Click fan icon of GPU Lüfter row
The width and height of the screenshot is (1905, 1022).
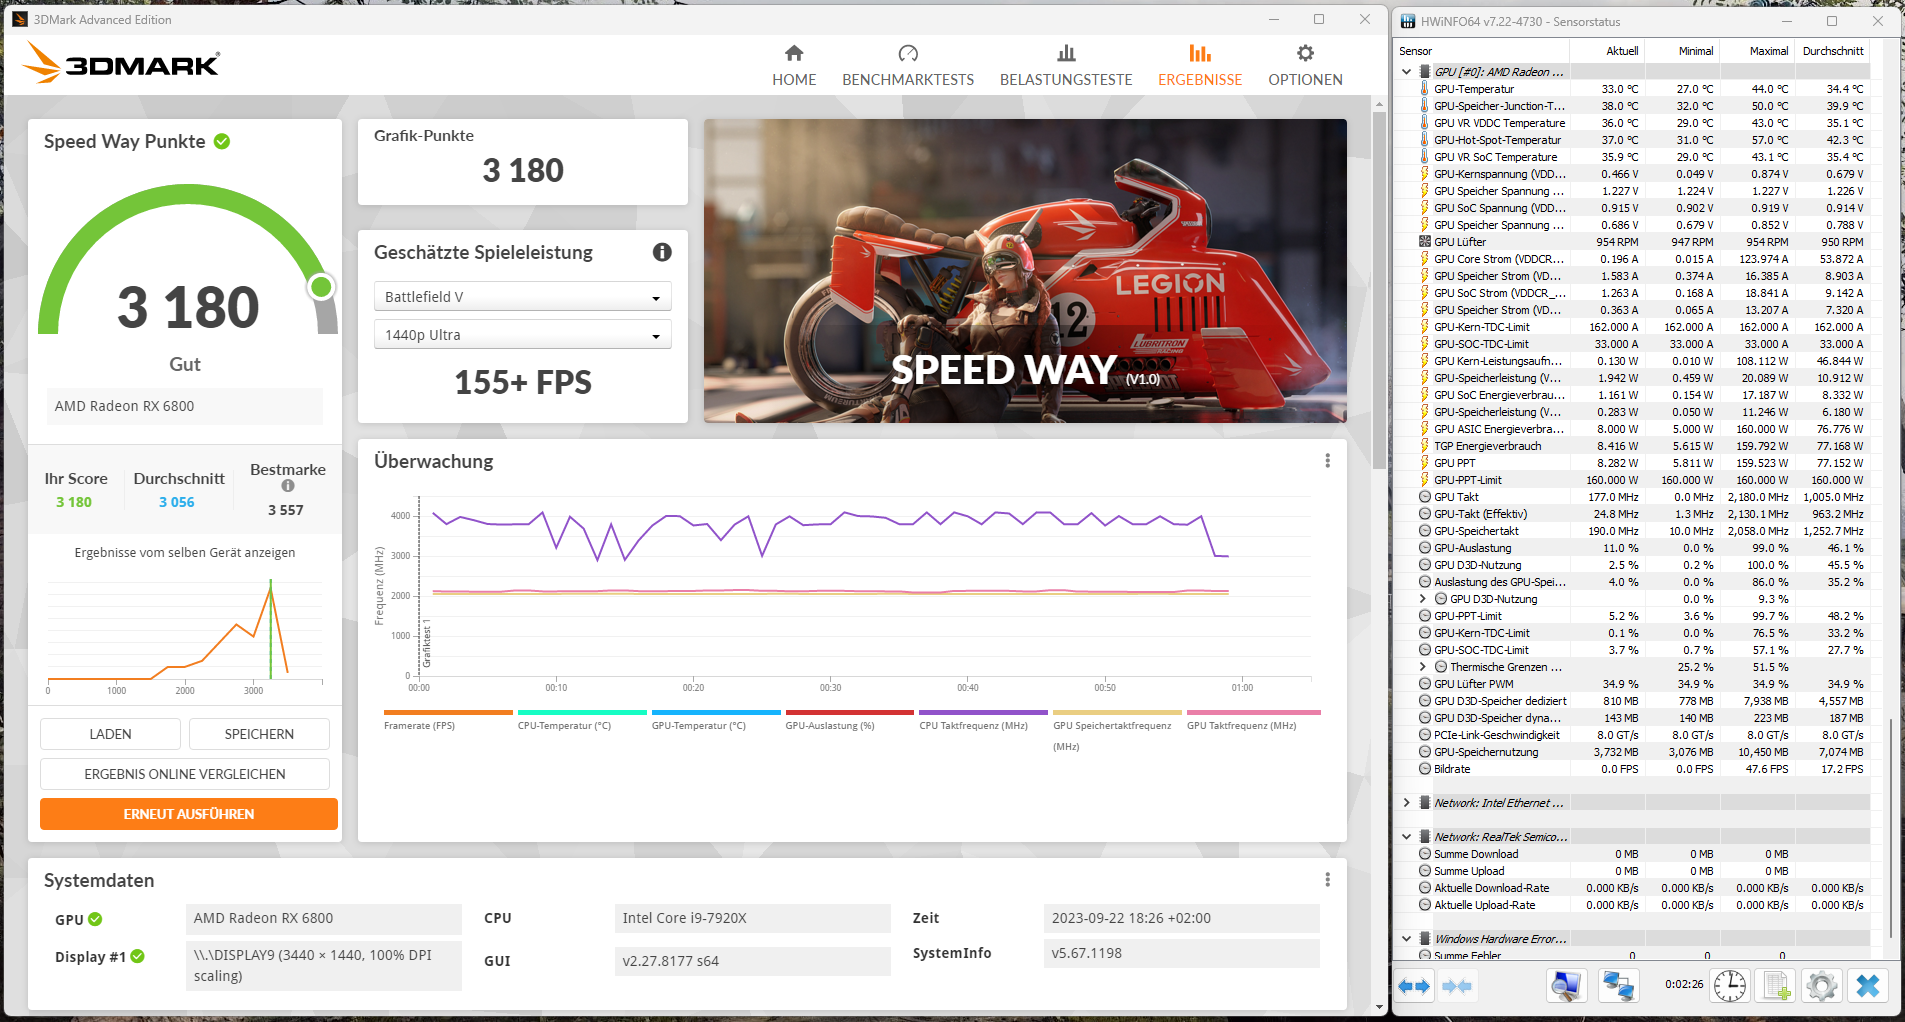[x=1425, y=242]
